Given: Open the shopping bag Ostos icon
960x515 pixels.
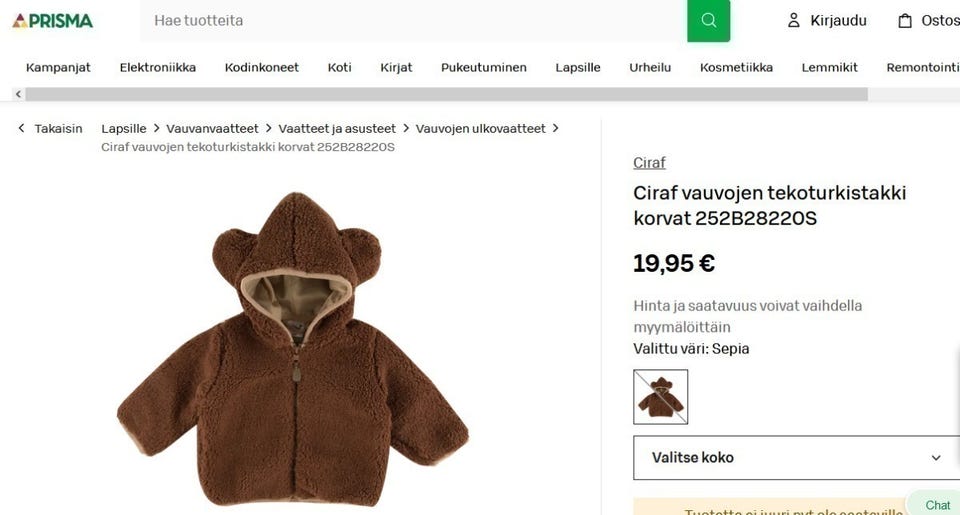Looking at the screenshot, I should [905, 21].
